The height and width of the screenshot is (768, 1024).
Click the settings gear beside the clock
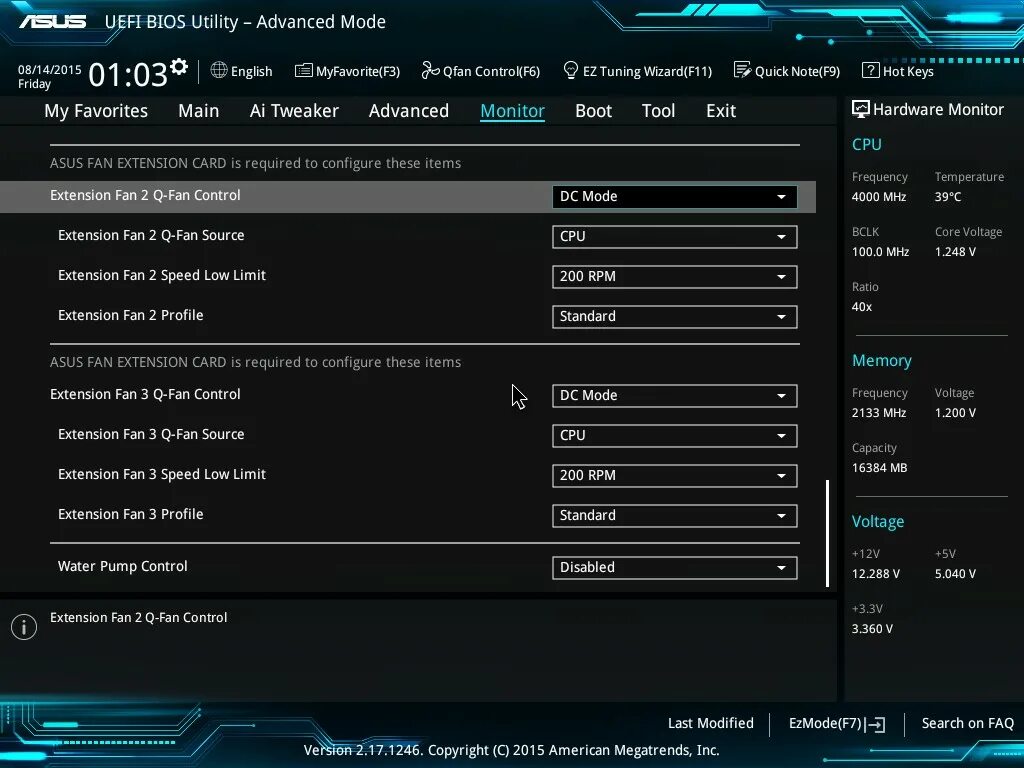click(179, 67)
